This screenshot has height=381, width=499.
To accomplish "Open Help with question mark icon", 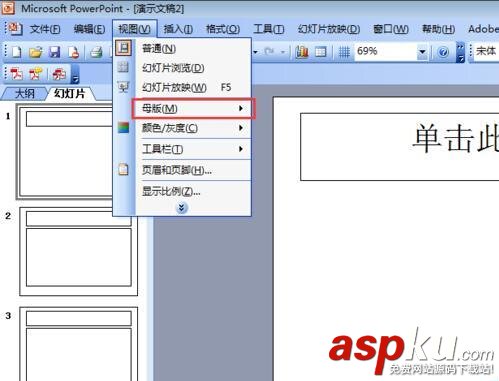I will pyautogui.click(x=443, y=52).
